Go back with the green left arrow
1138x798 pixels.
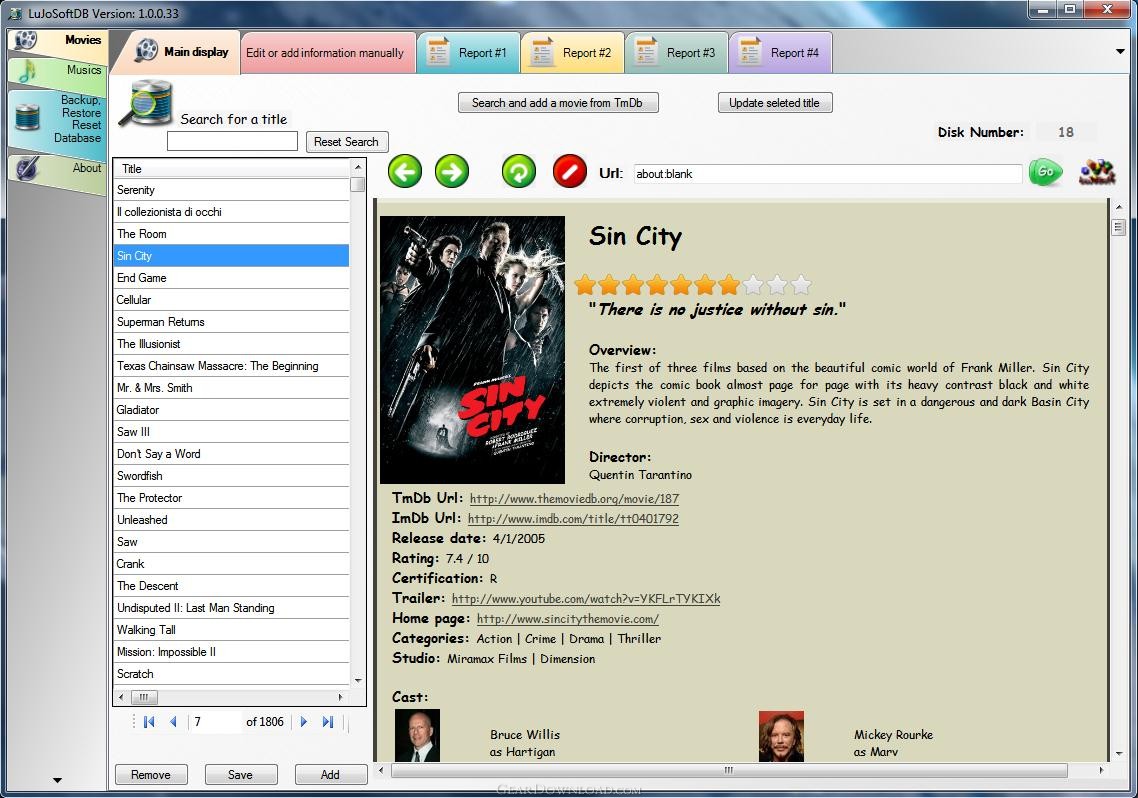point(404,173)
